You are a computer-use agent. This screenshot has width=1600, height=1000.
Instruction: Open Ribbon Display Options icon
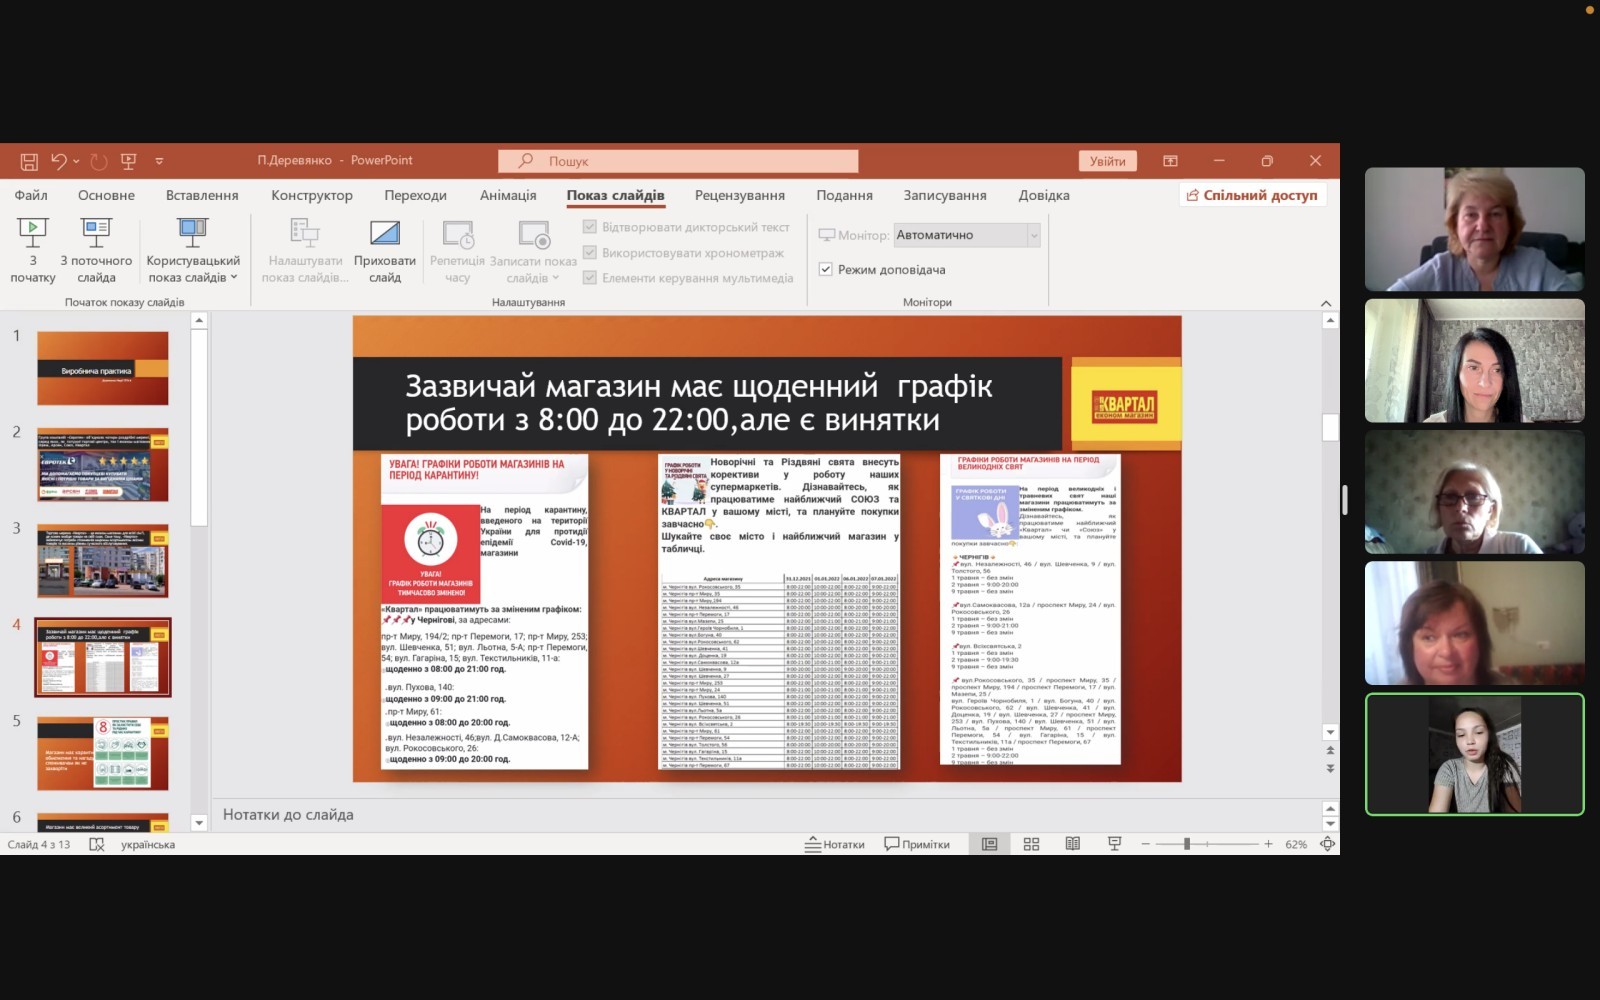[x=1170, y=161]
